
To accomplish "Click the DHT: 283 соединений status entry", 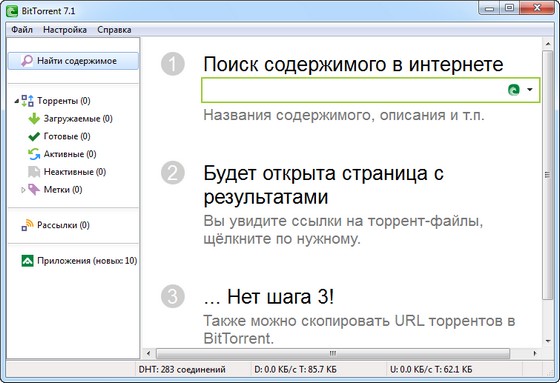I will 182,369.
